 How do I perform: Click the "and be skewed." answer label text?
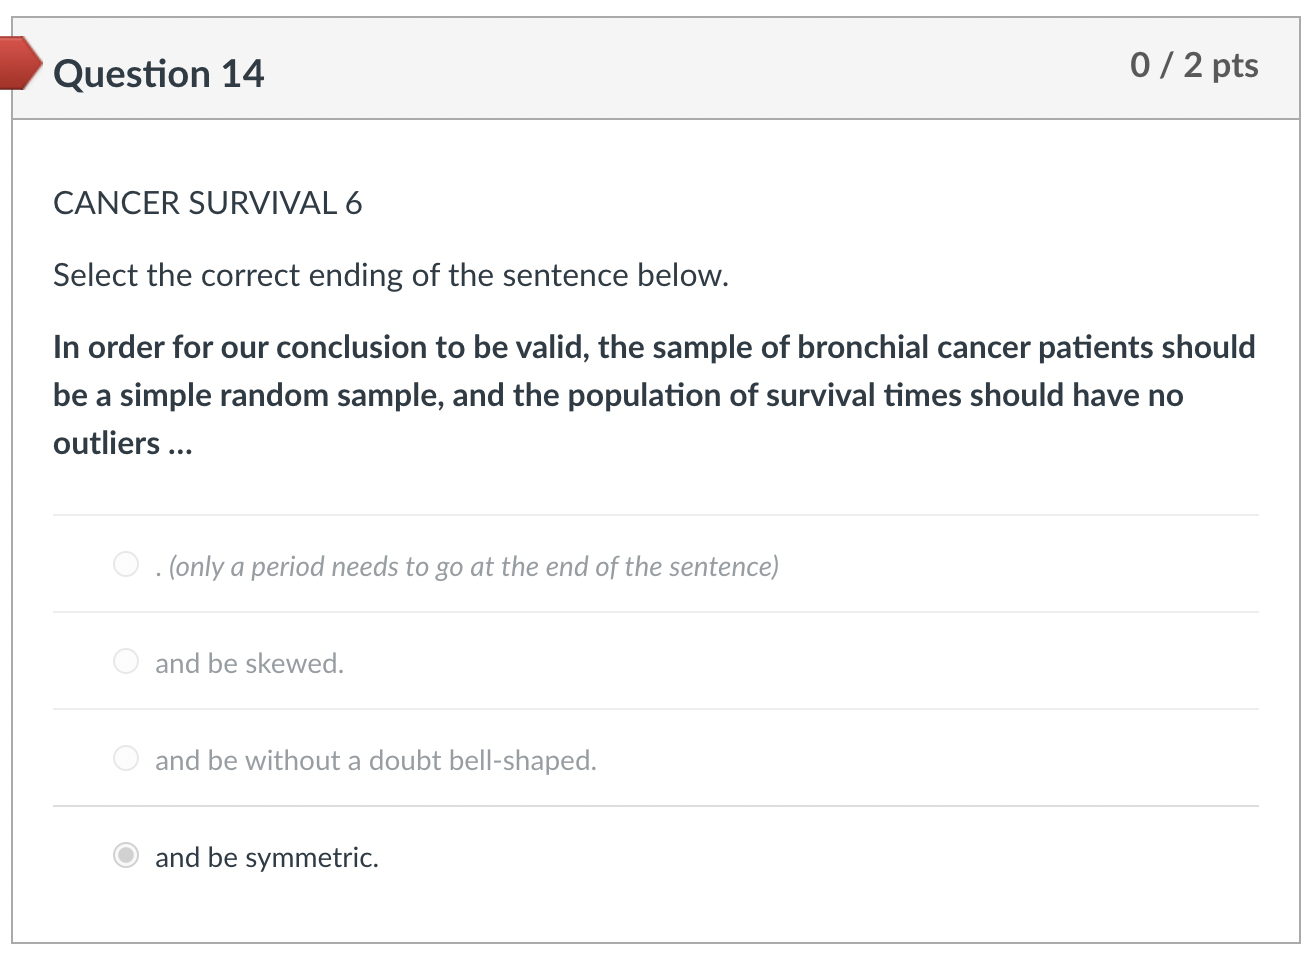(x=249, y=664)
